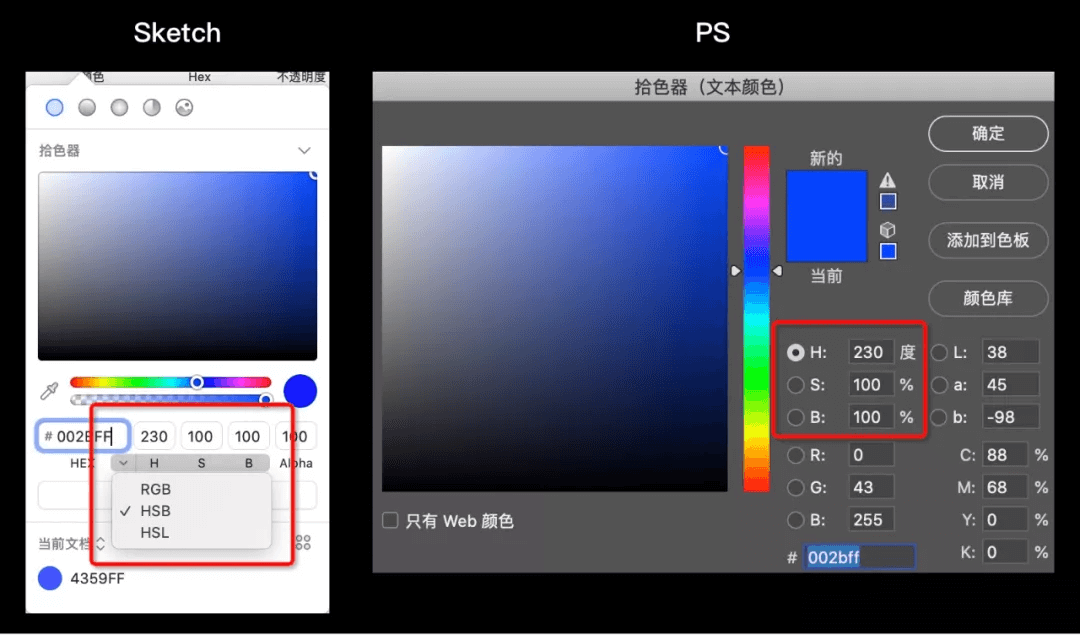Viewport: 1080px width, 635px height.
Task: Select RGB's B radio button with value 255
Action: [796, 520]
